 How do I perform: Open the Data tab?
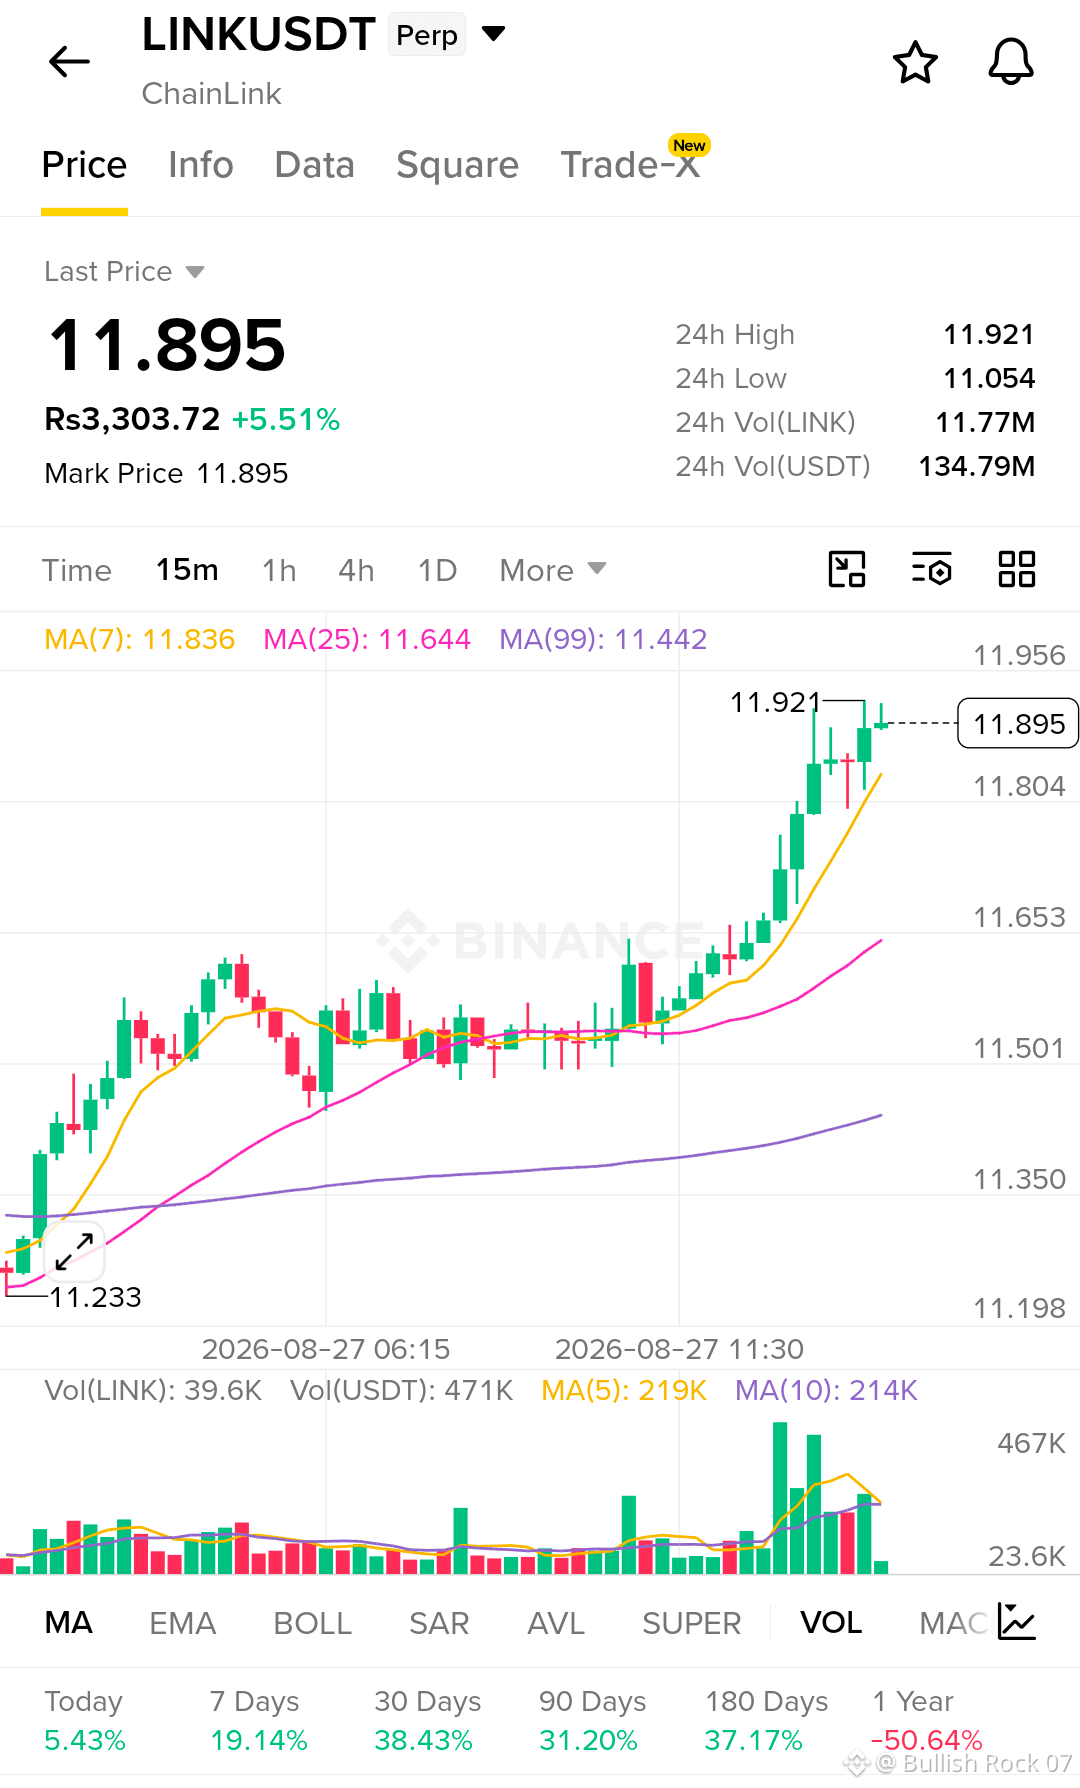coord(315,165)
